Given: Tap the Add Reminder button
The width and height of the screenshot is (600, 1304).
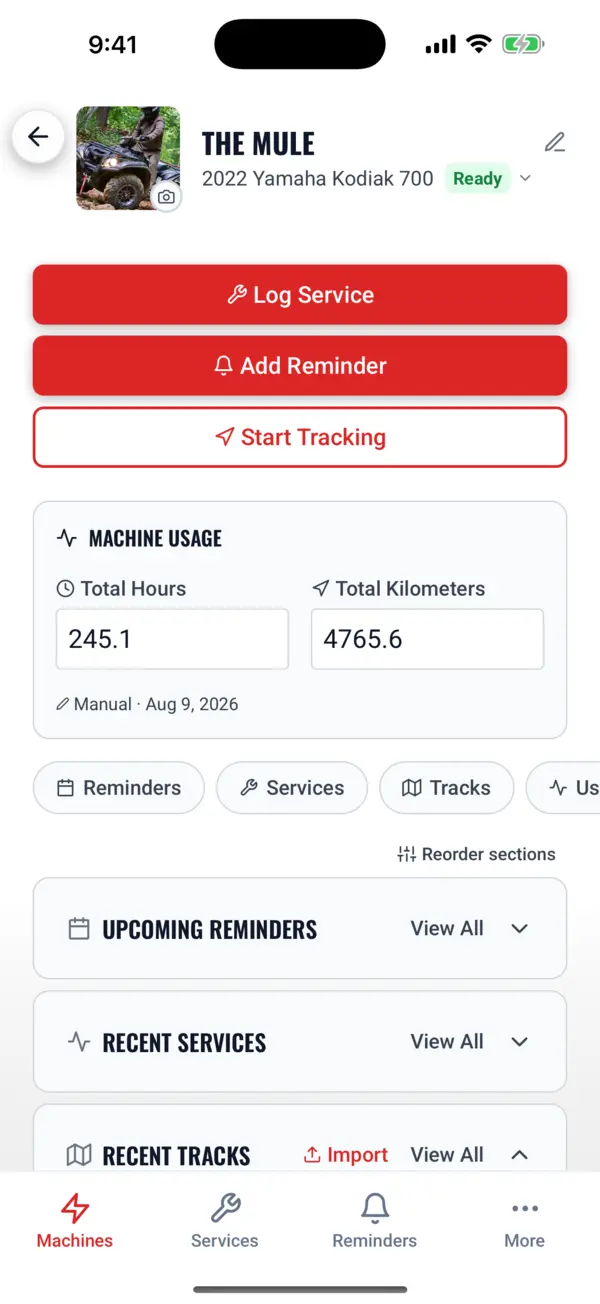Looking at the screenshot, I should 300,366.
